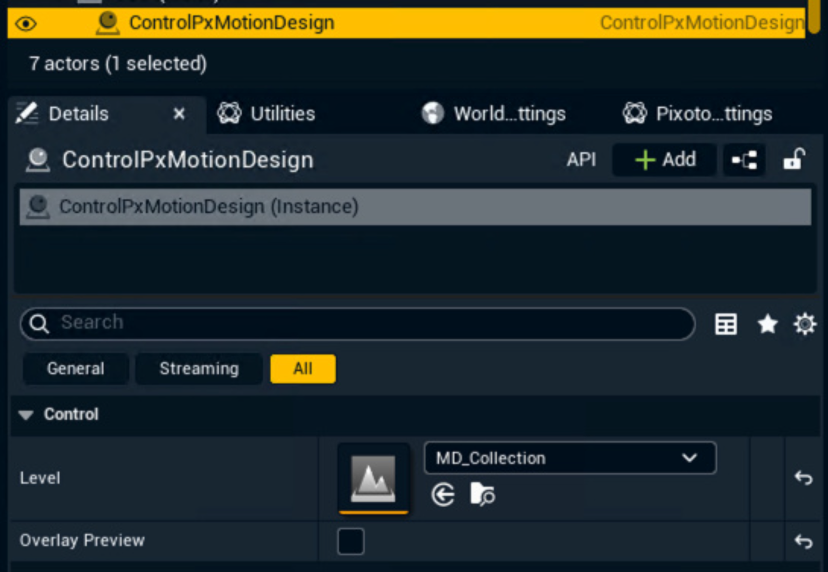The height and width of the screenshot is (572, 828).
Task: Open the MD_Collection level dropdown
Action: point(569,458)
